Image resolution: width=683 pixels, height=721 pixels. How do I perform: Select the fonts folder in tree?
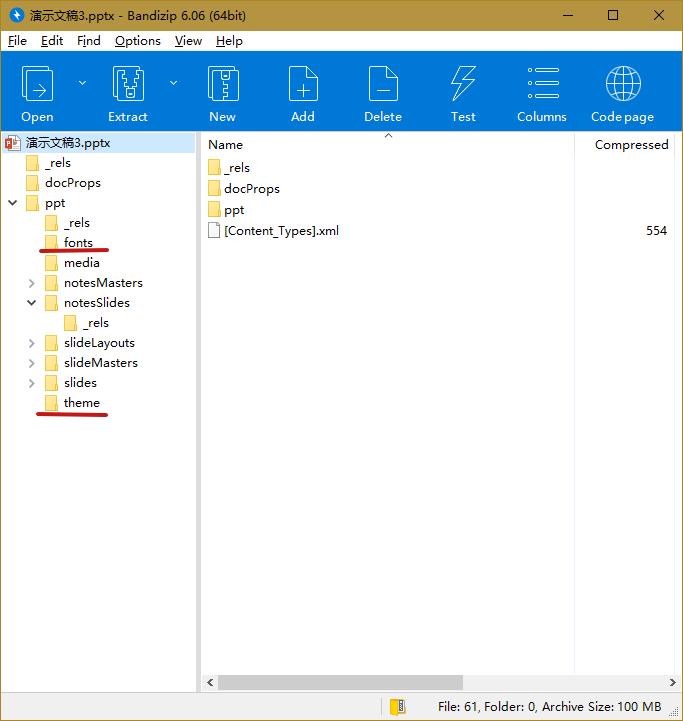tap(78, 243)
